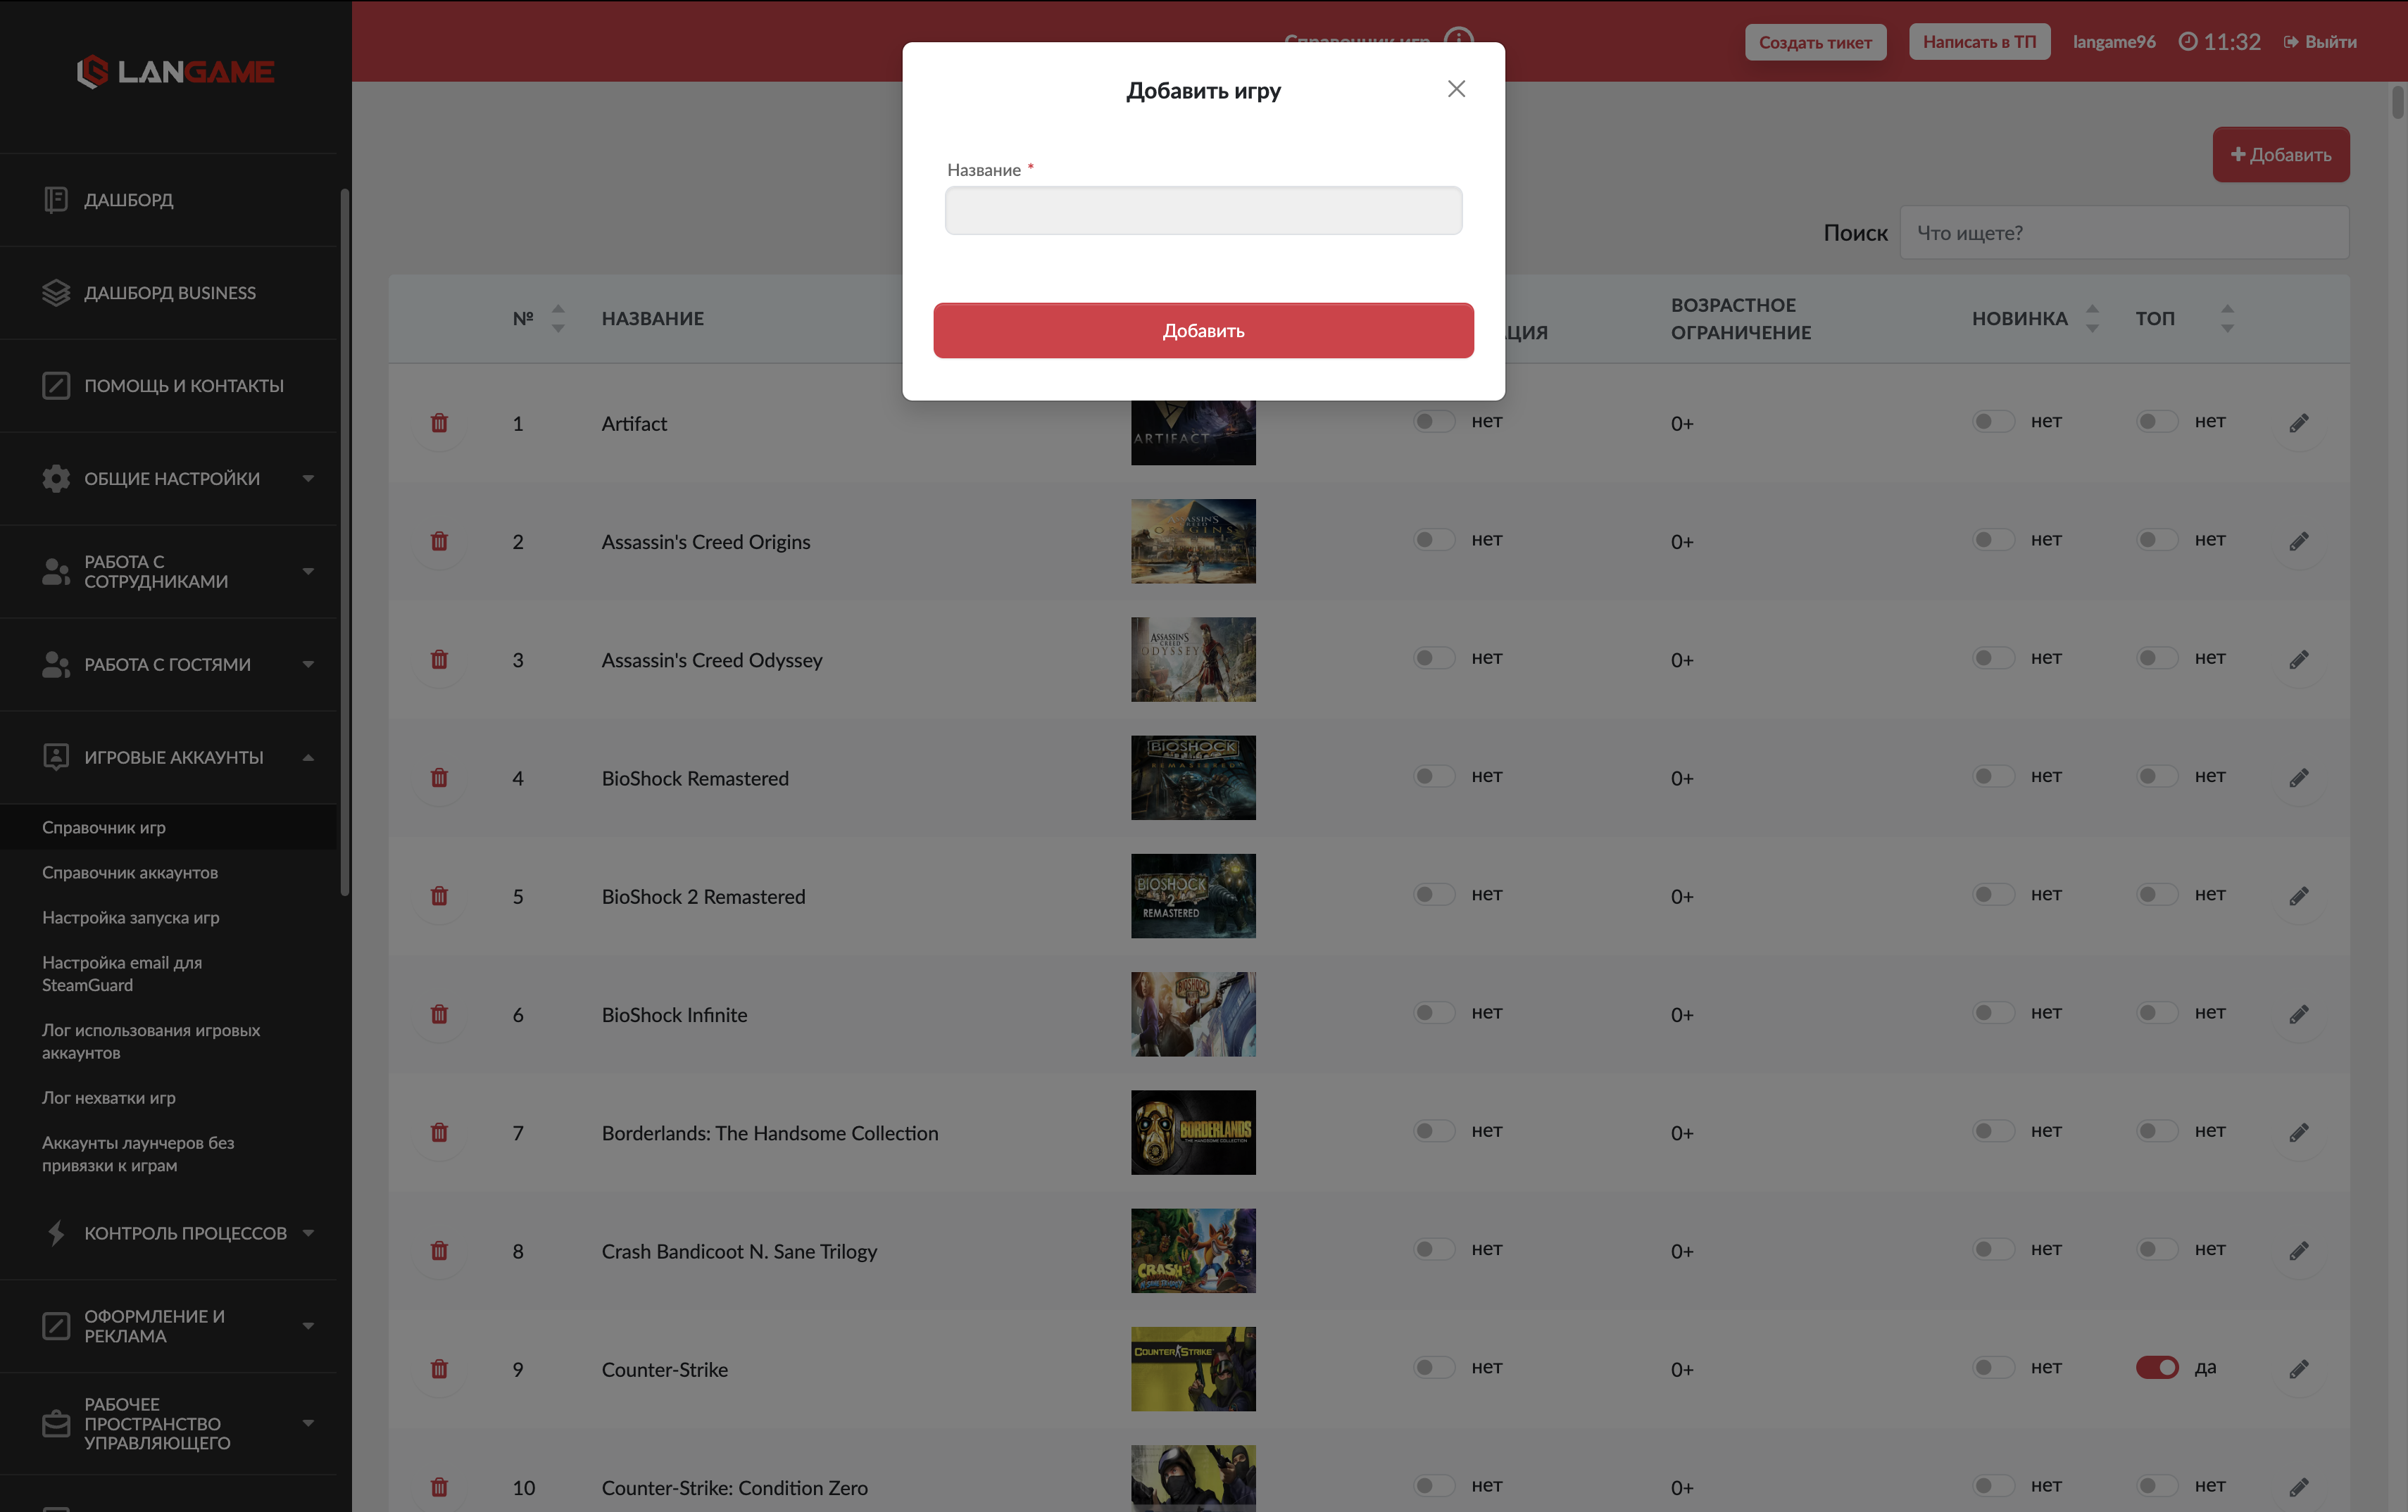Open the pencil editor for Assassin's Creed Origins
2408x1512 pixels.
pos(2299,541)
